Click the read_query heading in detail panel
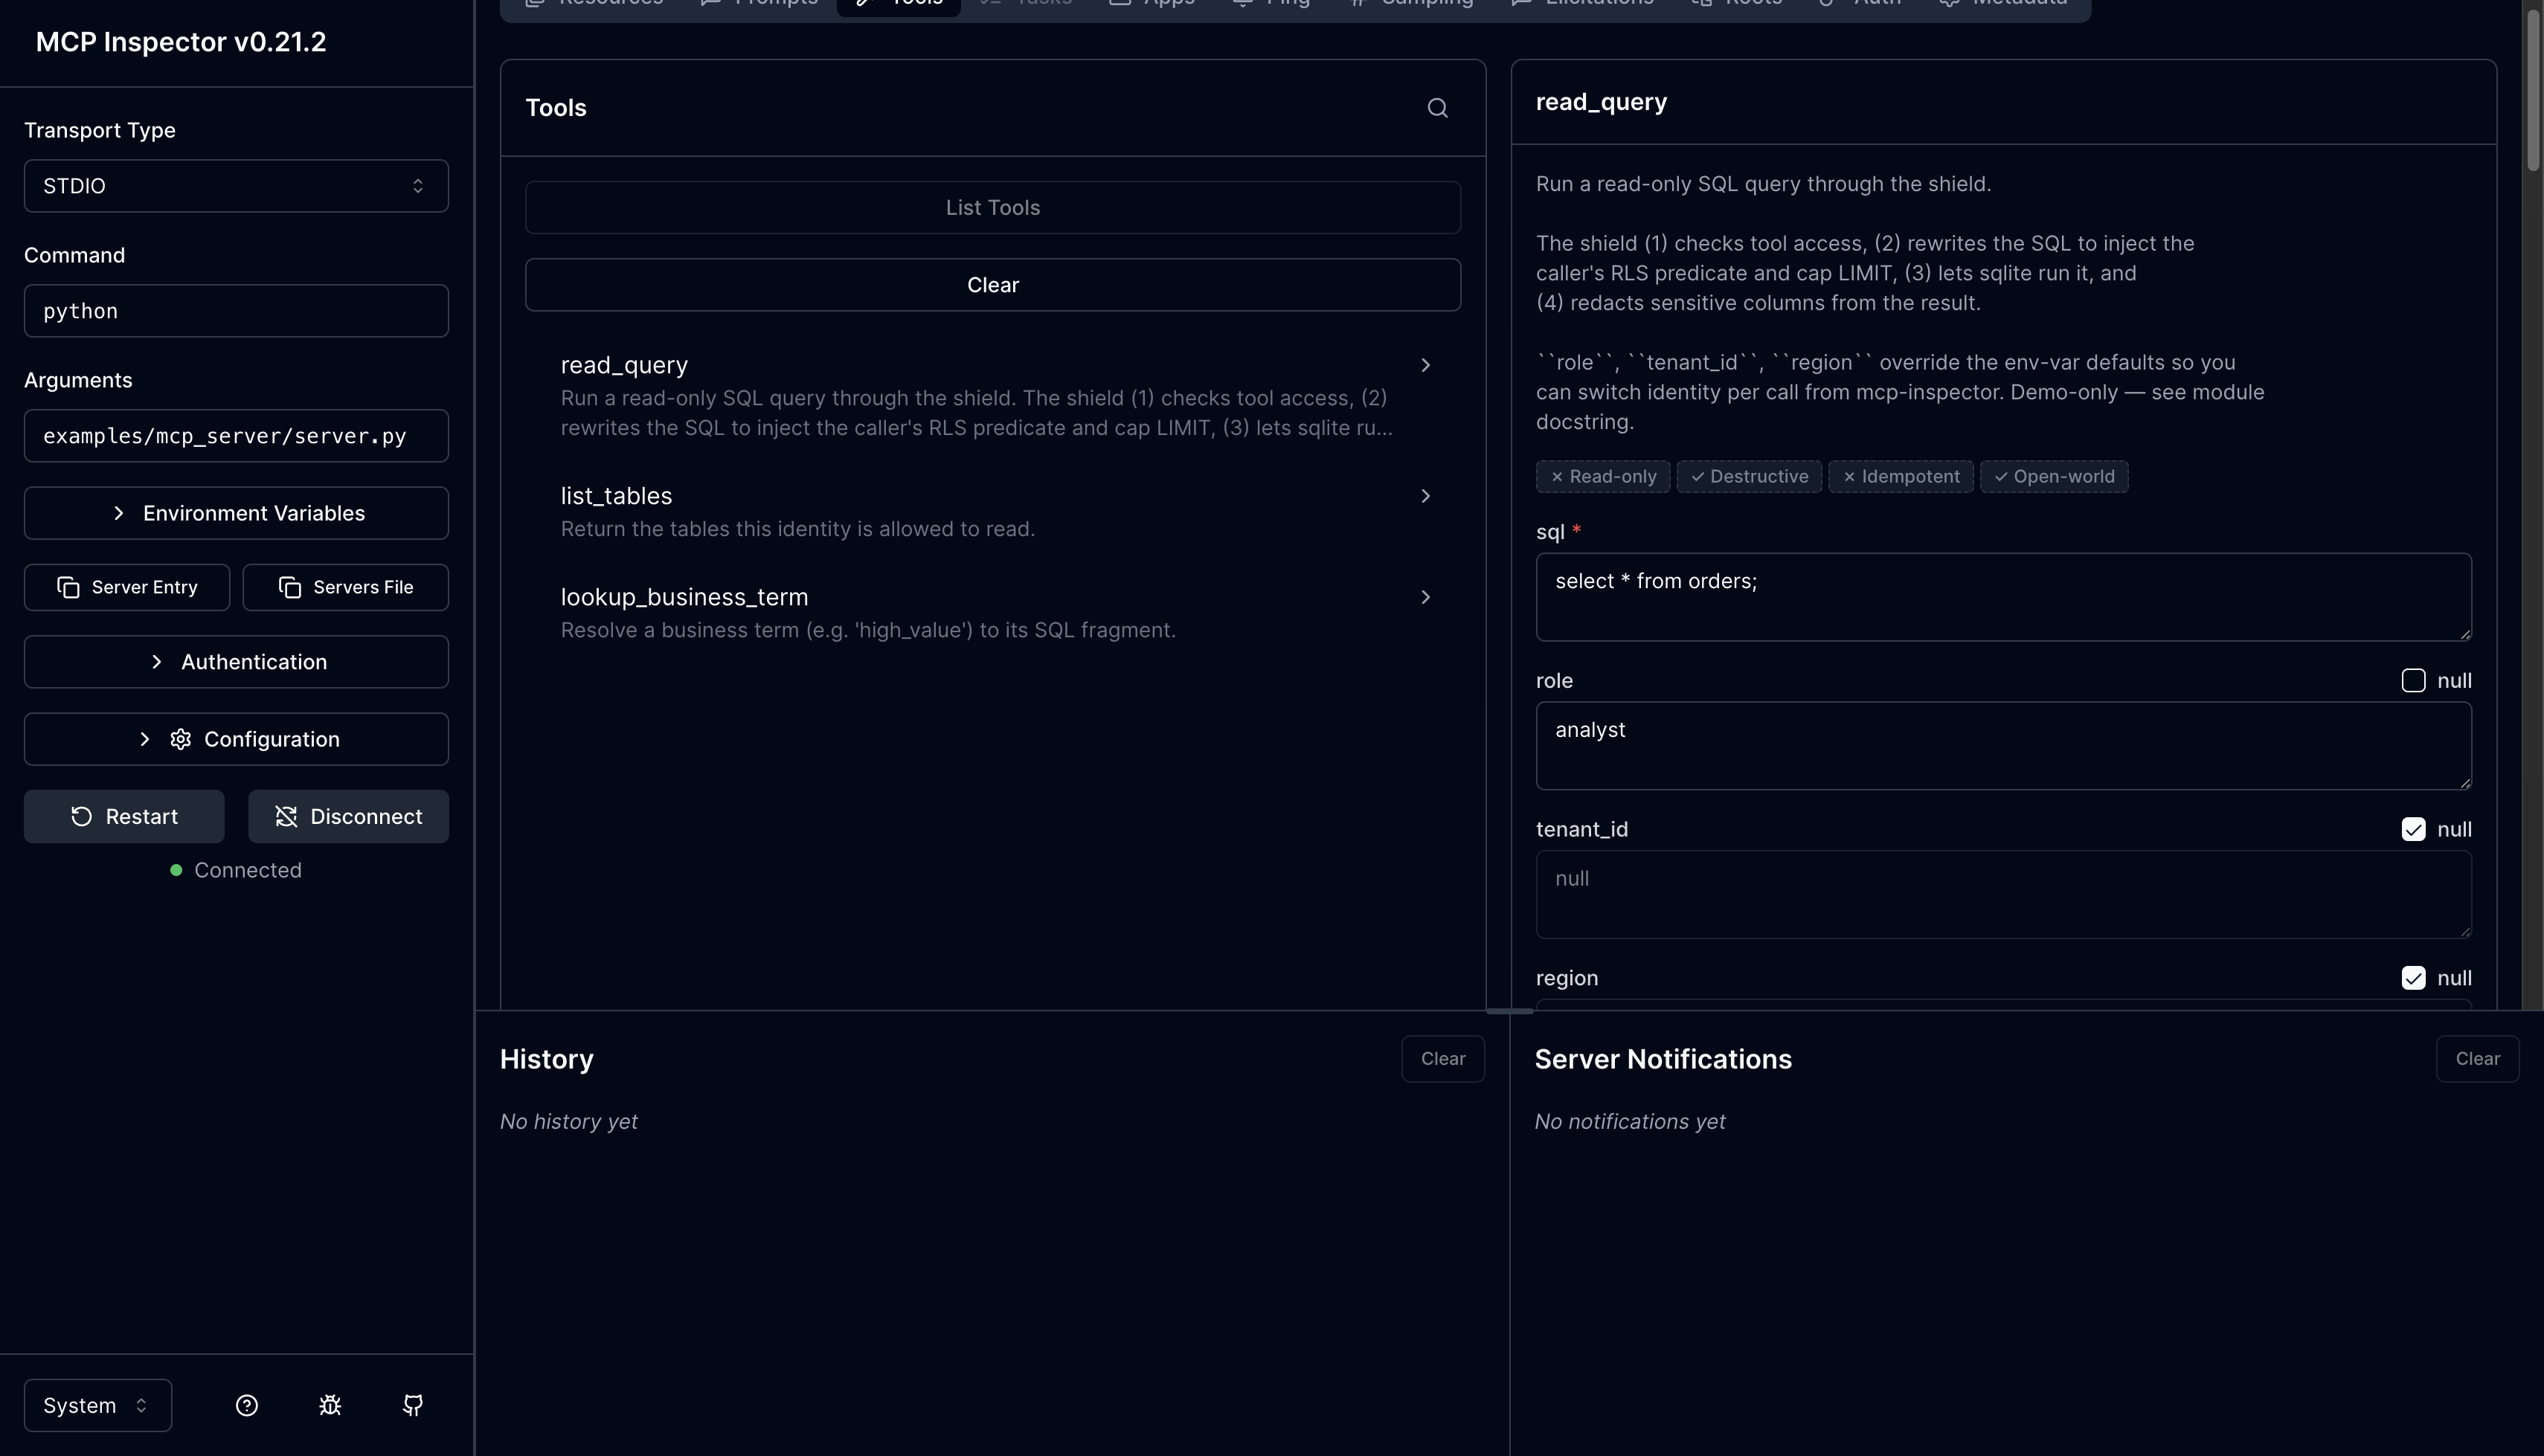Image resolution: width=2544 pixels, height=1456 pixels. click(1601, 102)
